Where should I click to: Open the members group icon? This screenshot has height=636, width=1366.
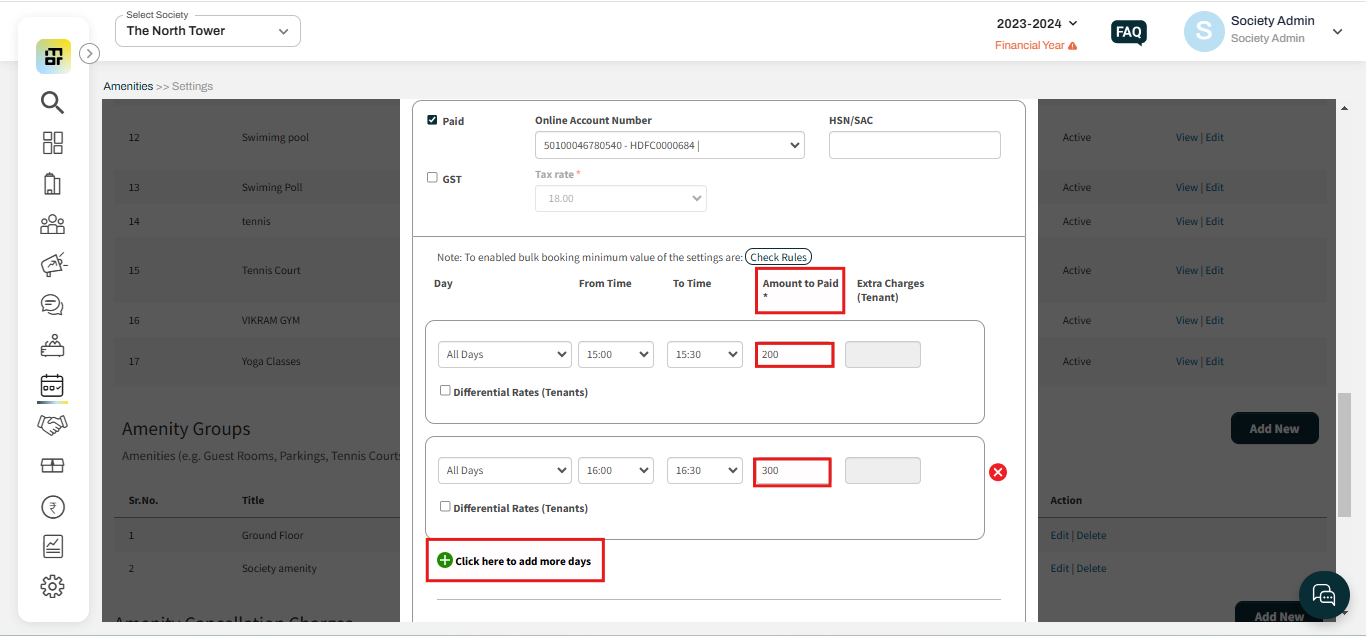click(x=53, y=224)
